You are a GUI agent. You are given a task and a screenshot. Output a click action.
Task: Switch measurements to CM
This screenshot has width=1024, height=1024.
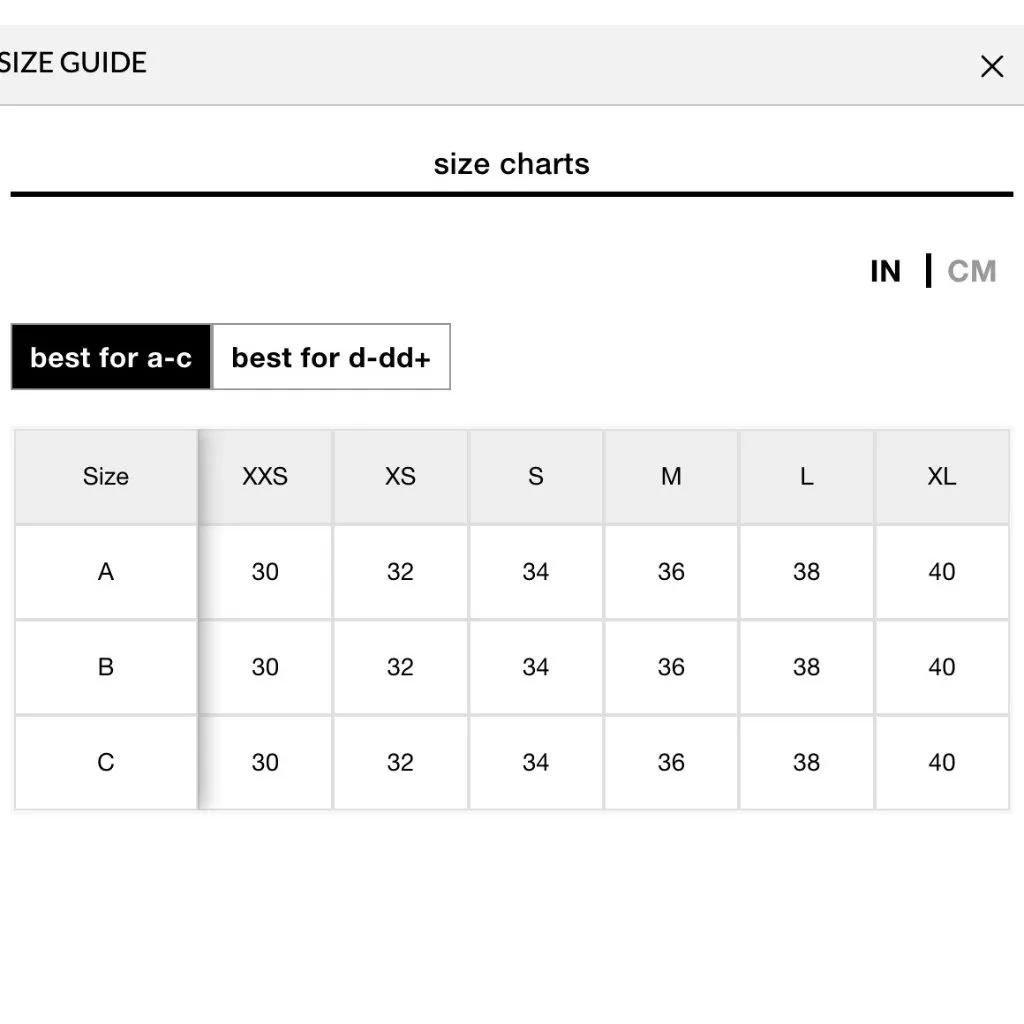[971, 271]
